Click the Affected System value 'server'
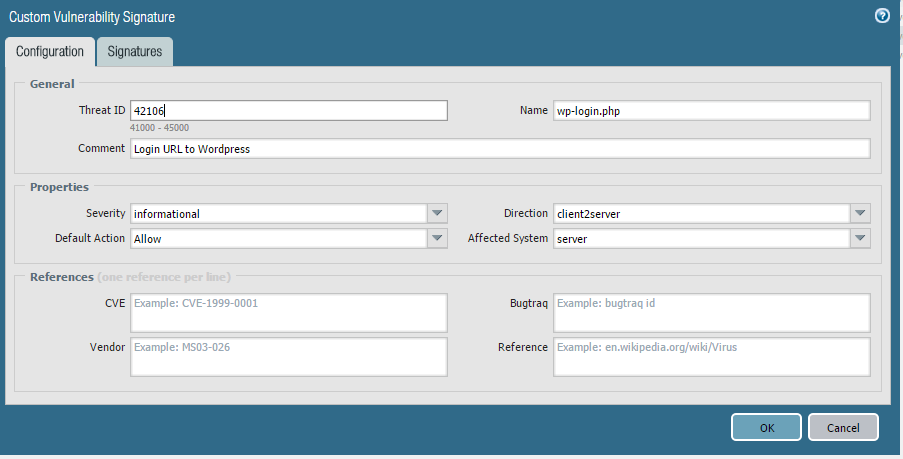 [x=572, y=239]
